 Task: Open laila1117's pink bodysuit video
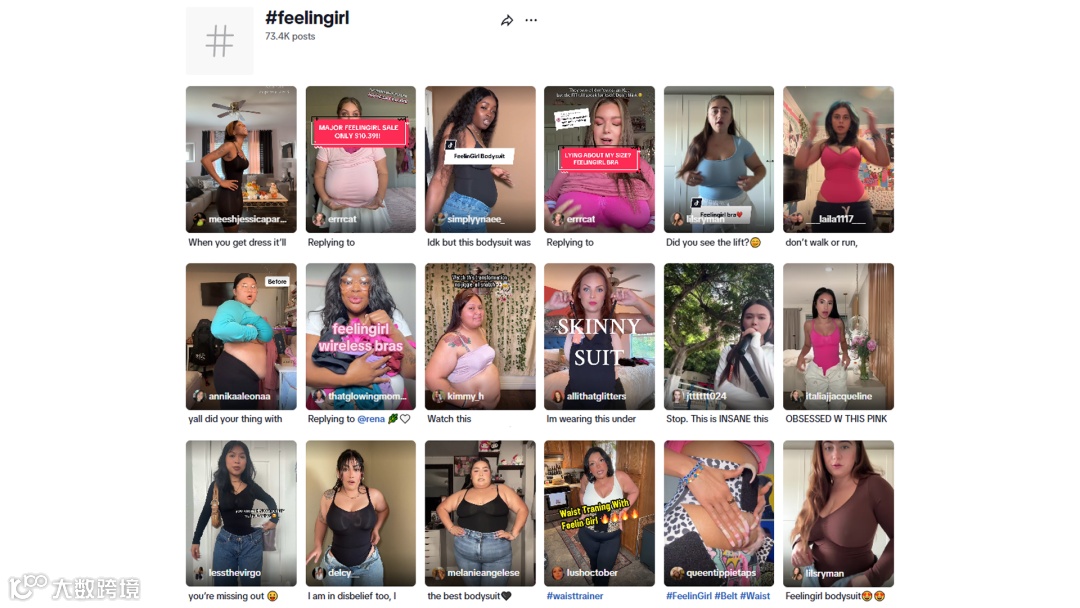point(838,159)
